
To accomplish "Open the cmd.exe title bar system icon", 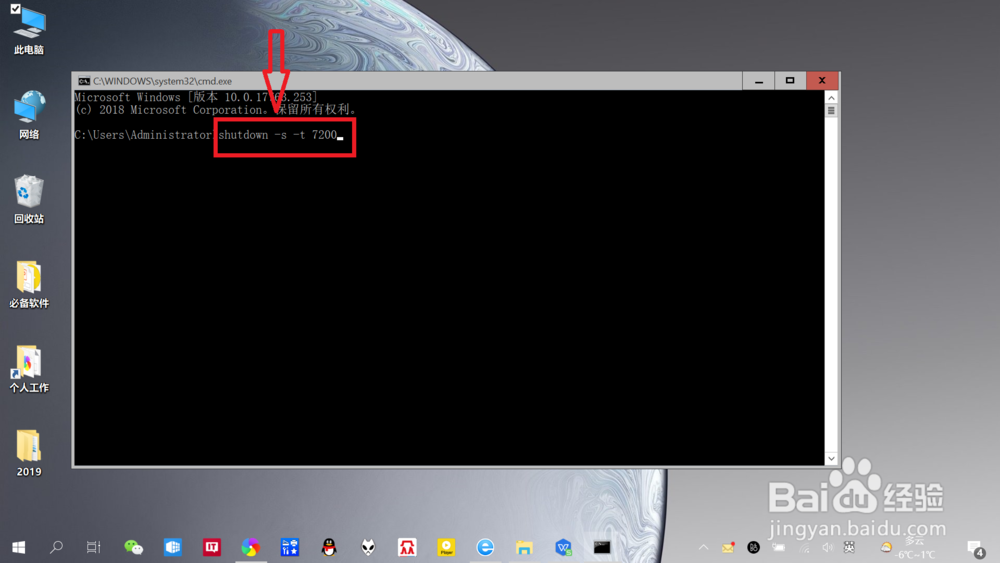I will [x=84, y=81].
